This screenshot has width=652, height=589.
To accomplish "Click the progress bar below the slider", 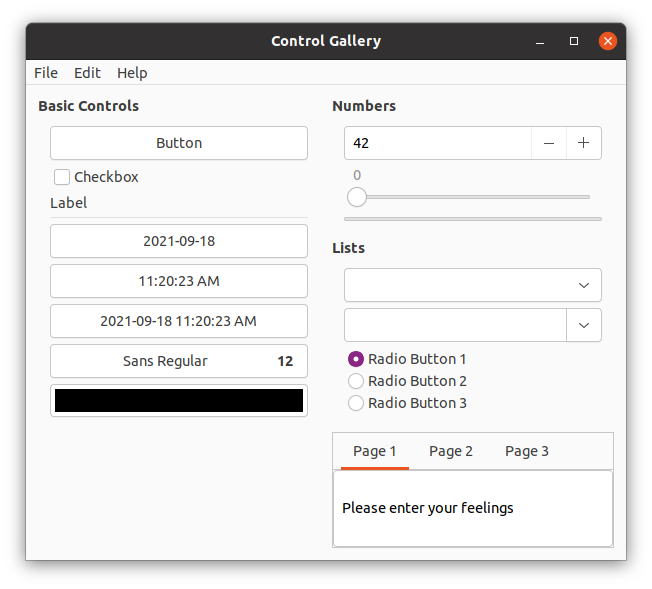I will pos(473,219).
